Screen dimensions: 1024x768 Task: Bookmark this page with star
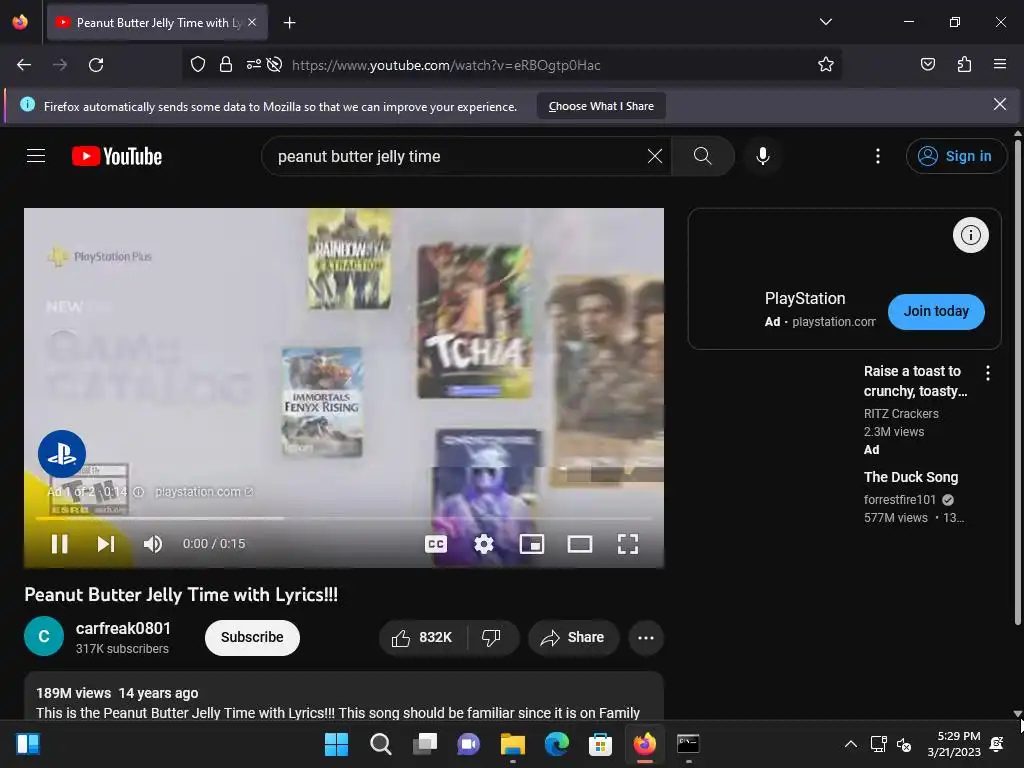(825, 64)
